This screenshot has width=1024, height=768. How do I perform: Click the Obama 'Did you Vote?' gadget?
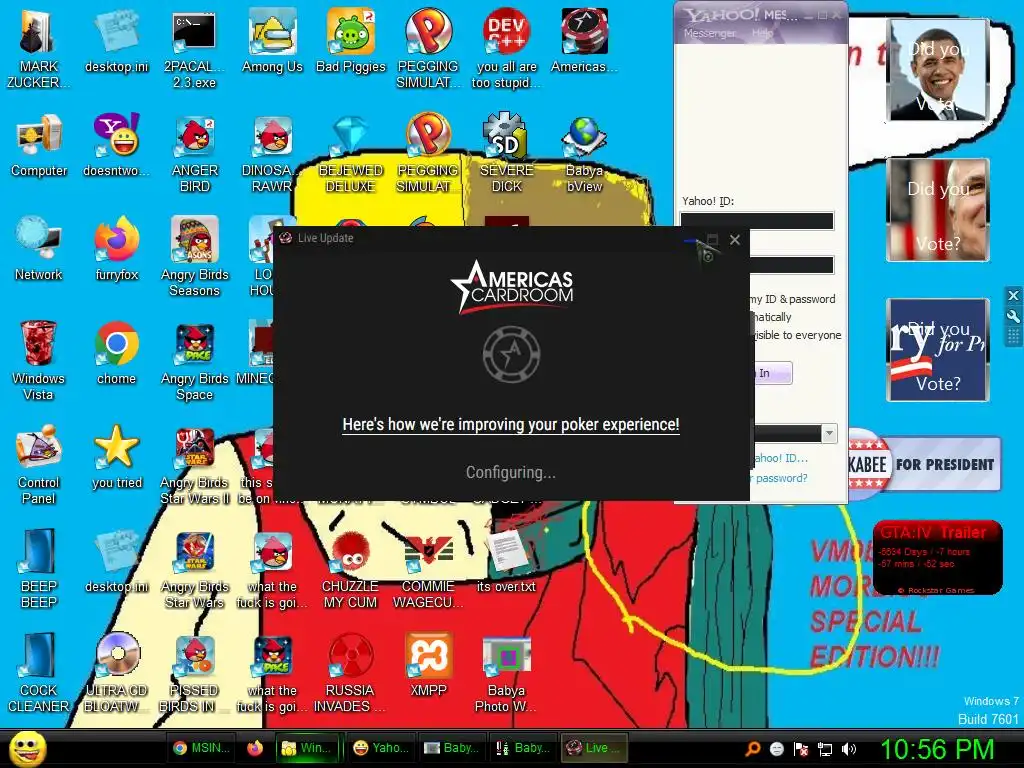coord(937,70)
